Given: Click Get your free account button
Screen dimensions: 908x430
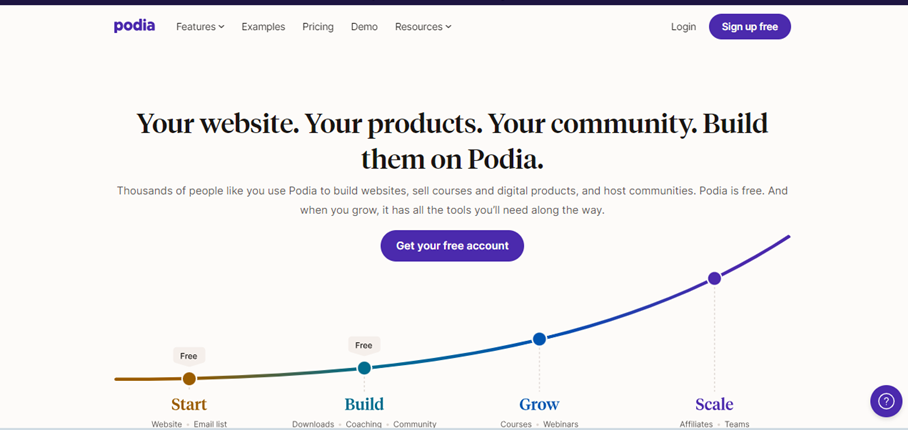Looking at the screenshot, I should point(452,246).
